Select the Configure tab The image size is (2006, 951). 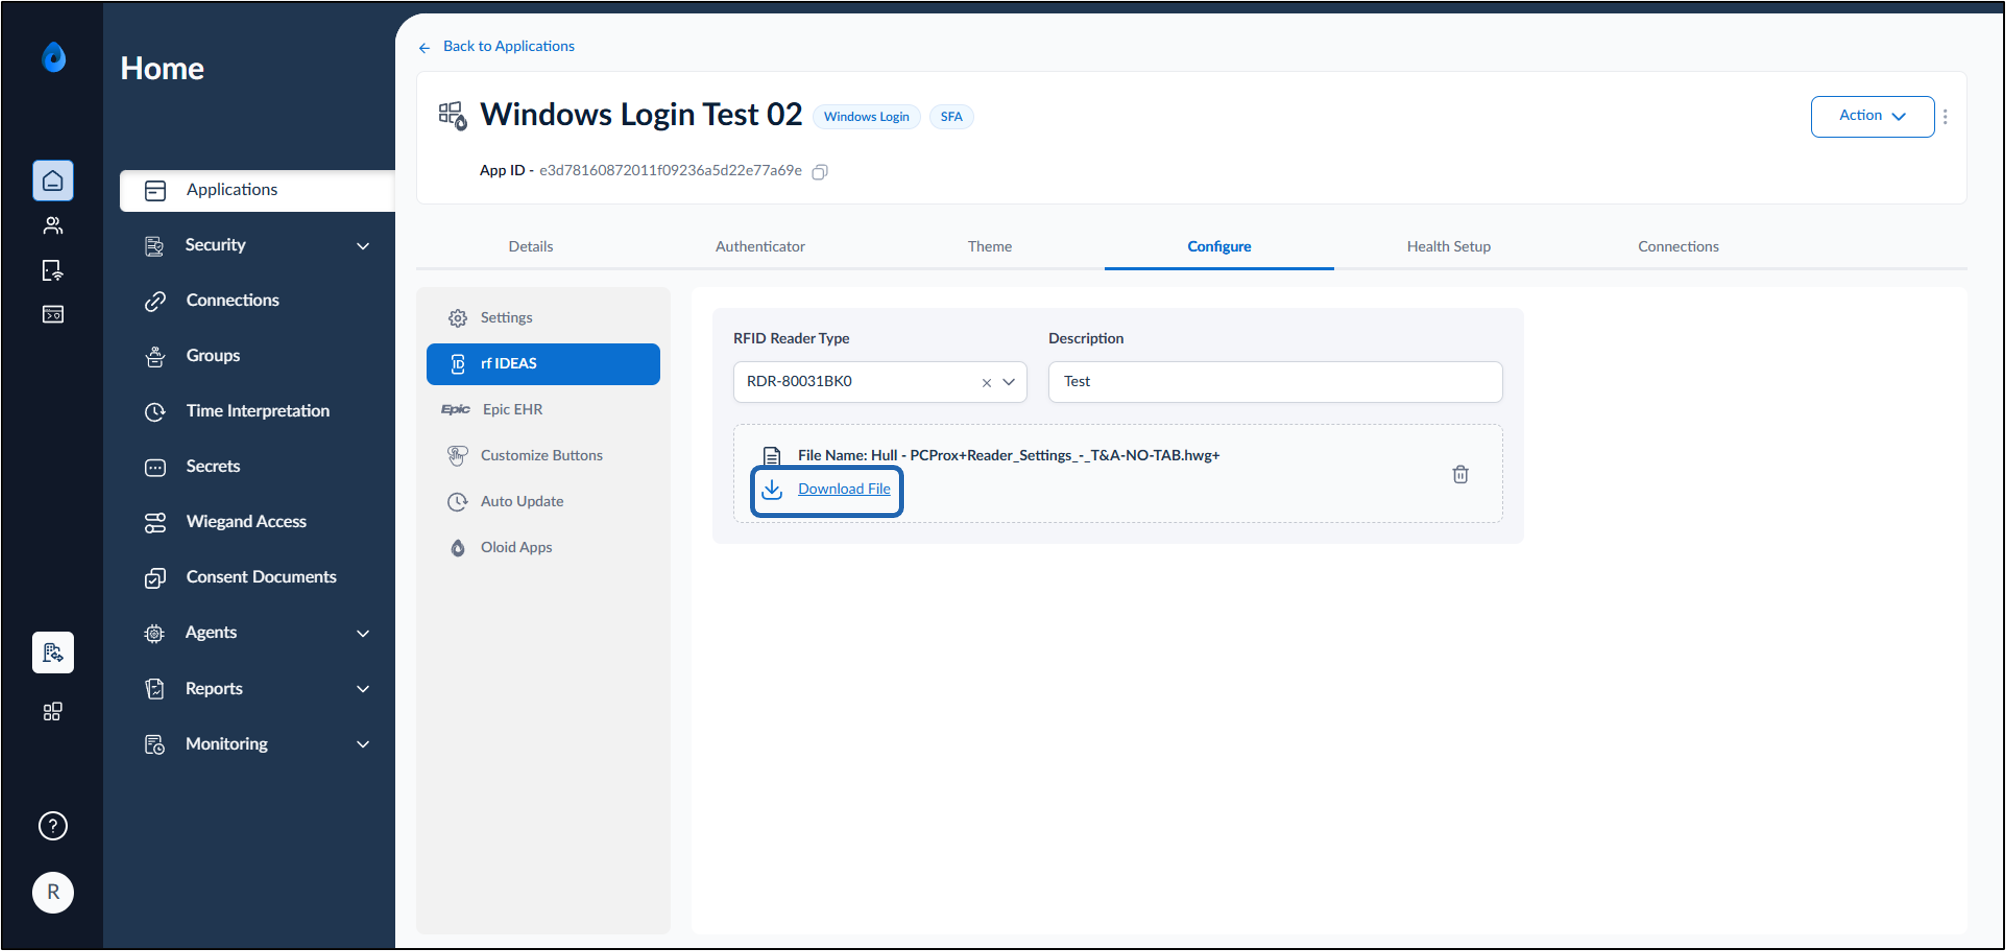[x=1219, y=246]
